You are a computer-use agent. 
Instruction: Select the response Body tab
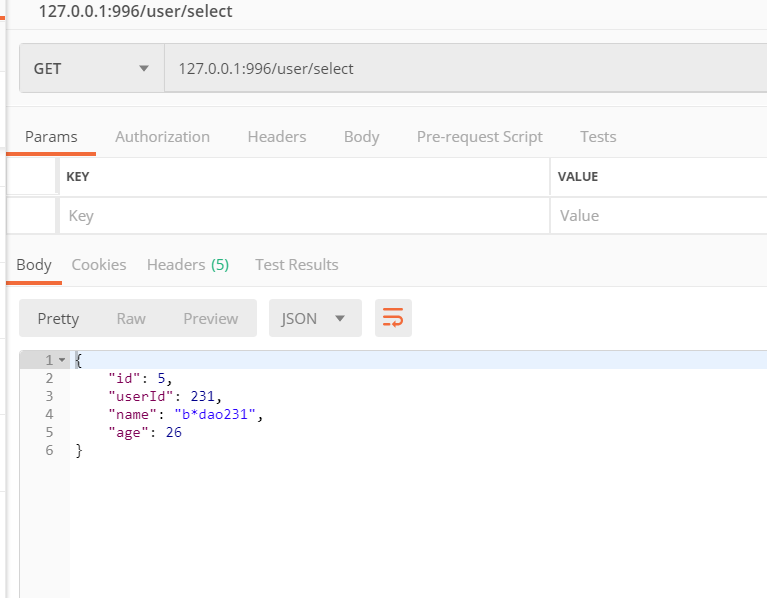click(x=34, y=265)
